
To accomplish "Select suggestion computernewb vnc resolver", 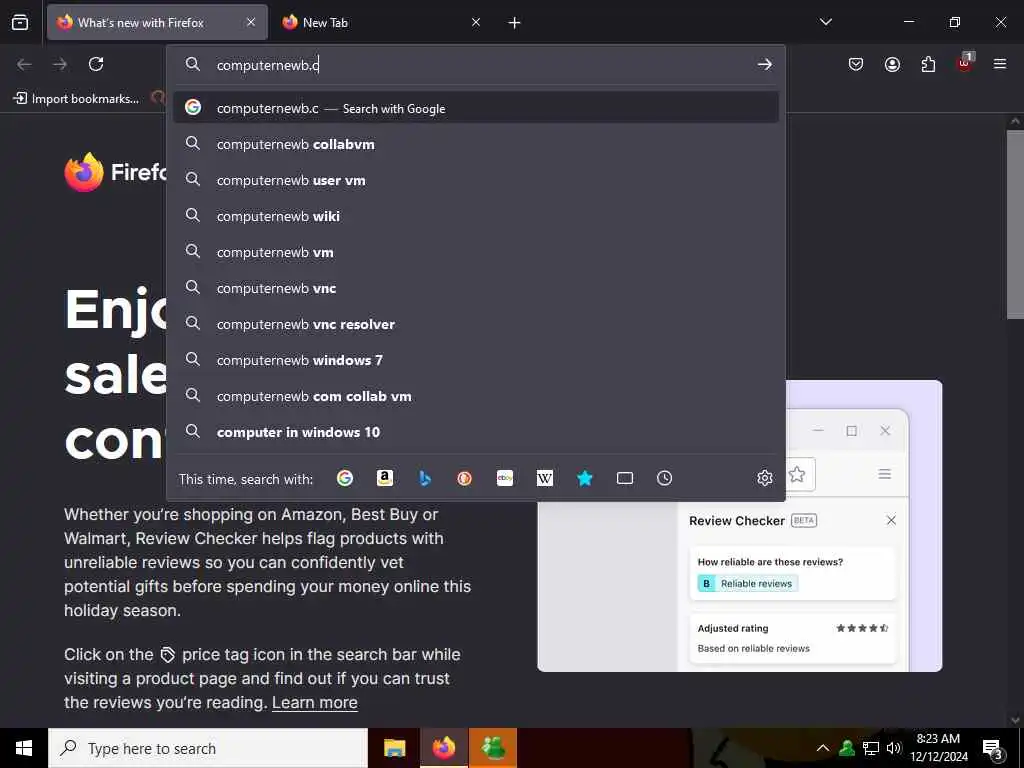I will pyautogui.click(x=476, y=323).
